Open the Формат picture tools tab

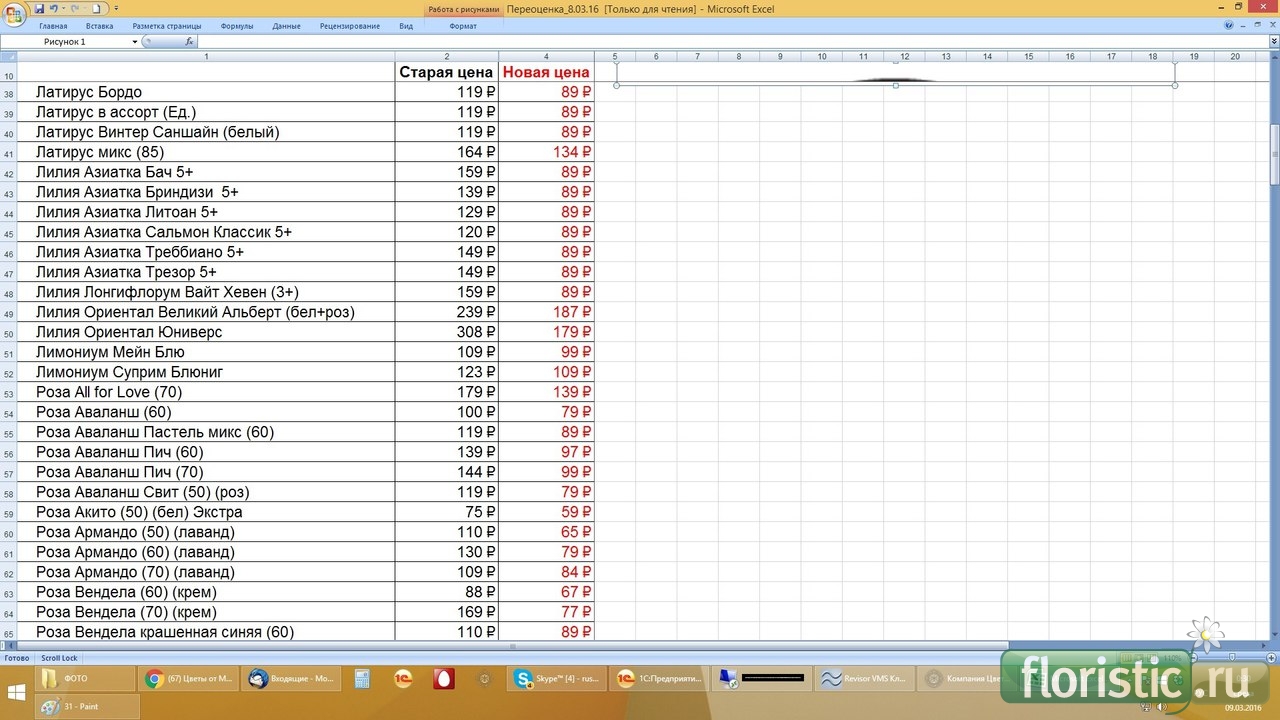click(x=463, y=26)
